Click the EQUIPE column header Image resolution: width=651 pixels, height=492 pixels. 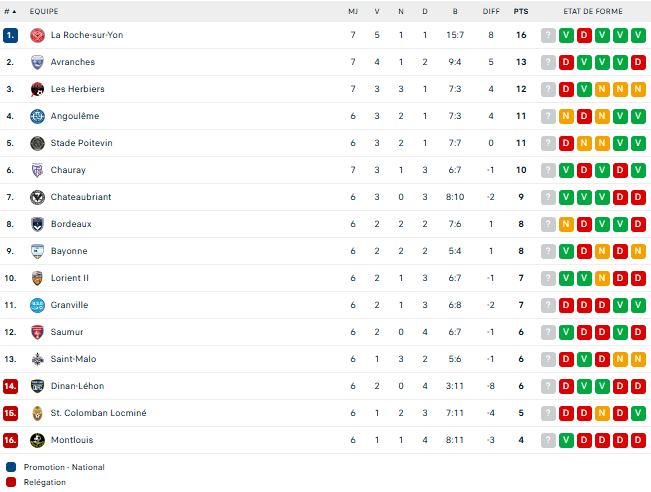pyautogui.click(x=44, y=11)
